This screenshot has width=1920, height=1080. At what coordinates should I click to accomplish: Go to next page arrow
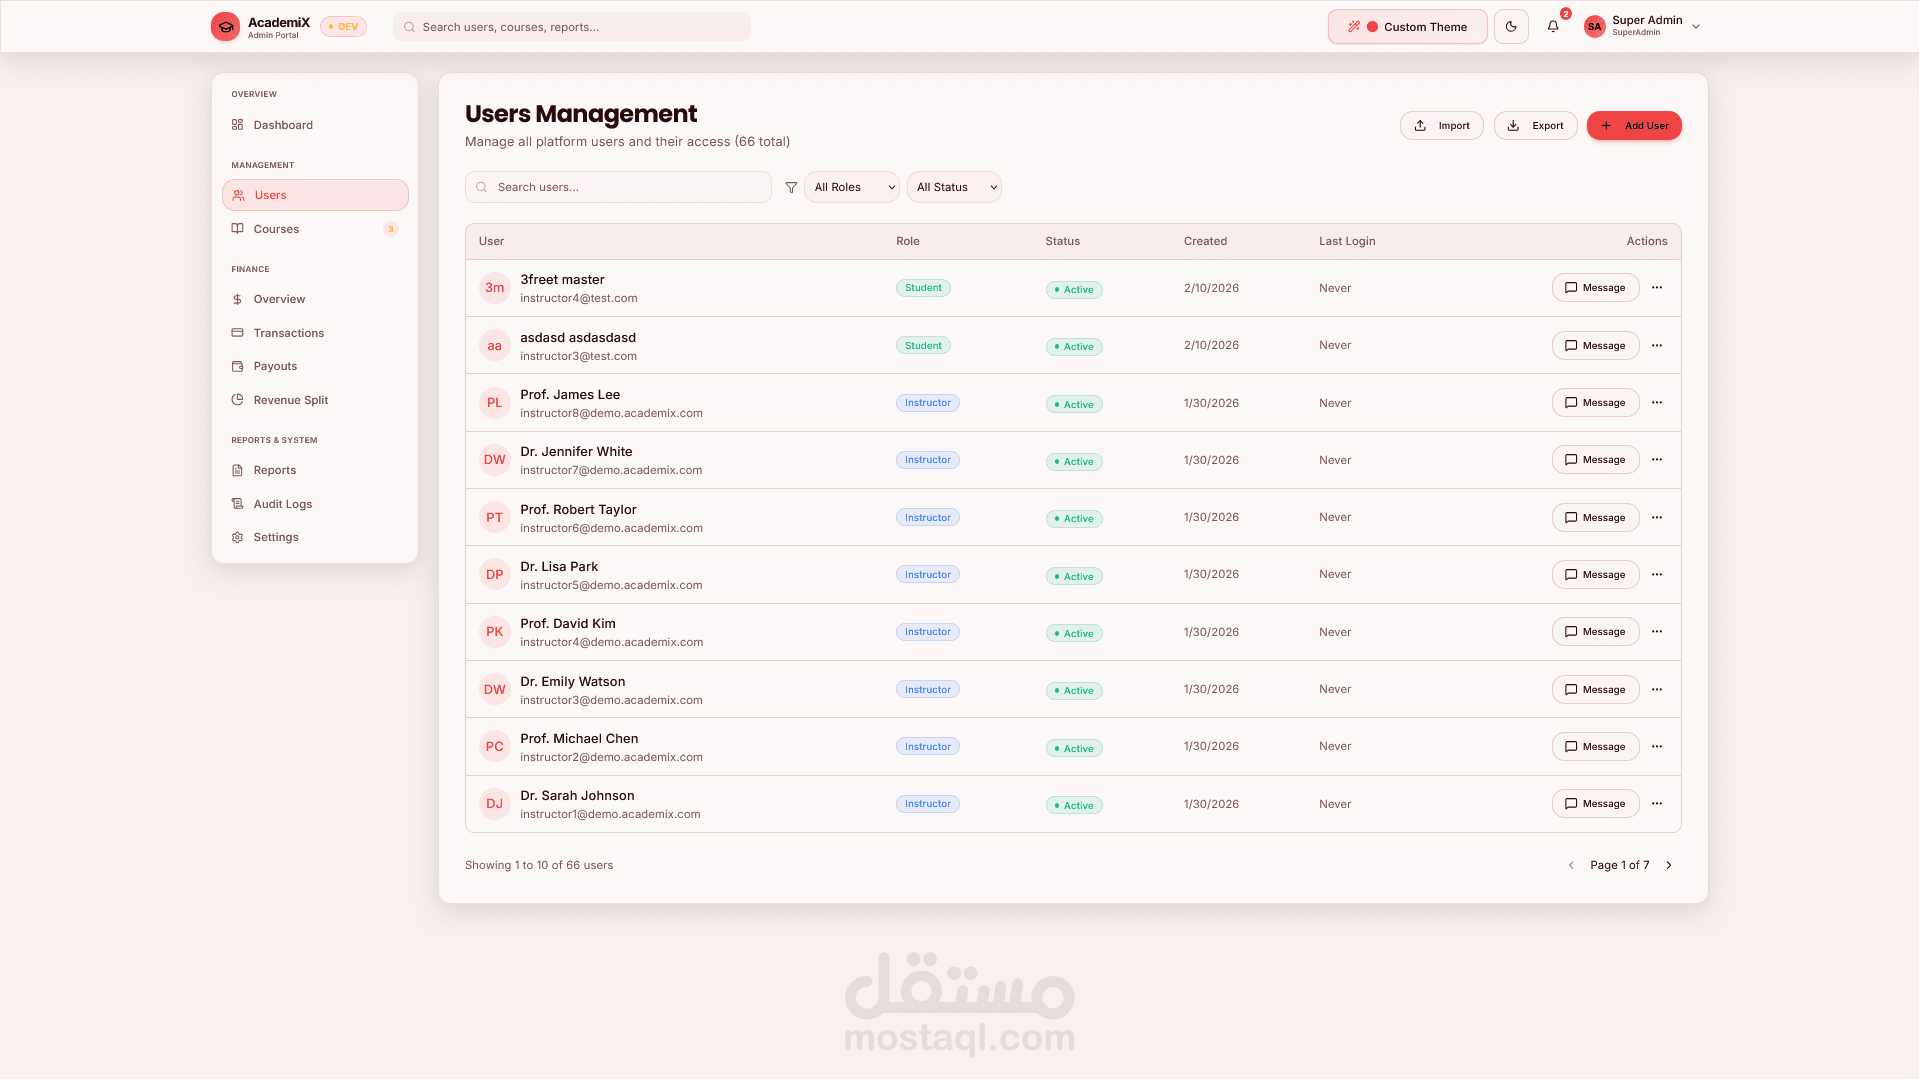(1669, 865)
